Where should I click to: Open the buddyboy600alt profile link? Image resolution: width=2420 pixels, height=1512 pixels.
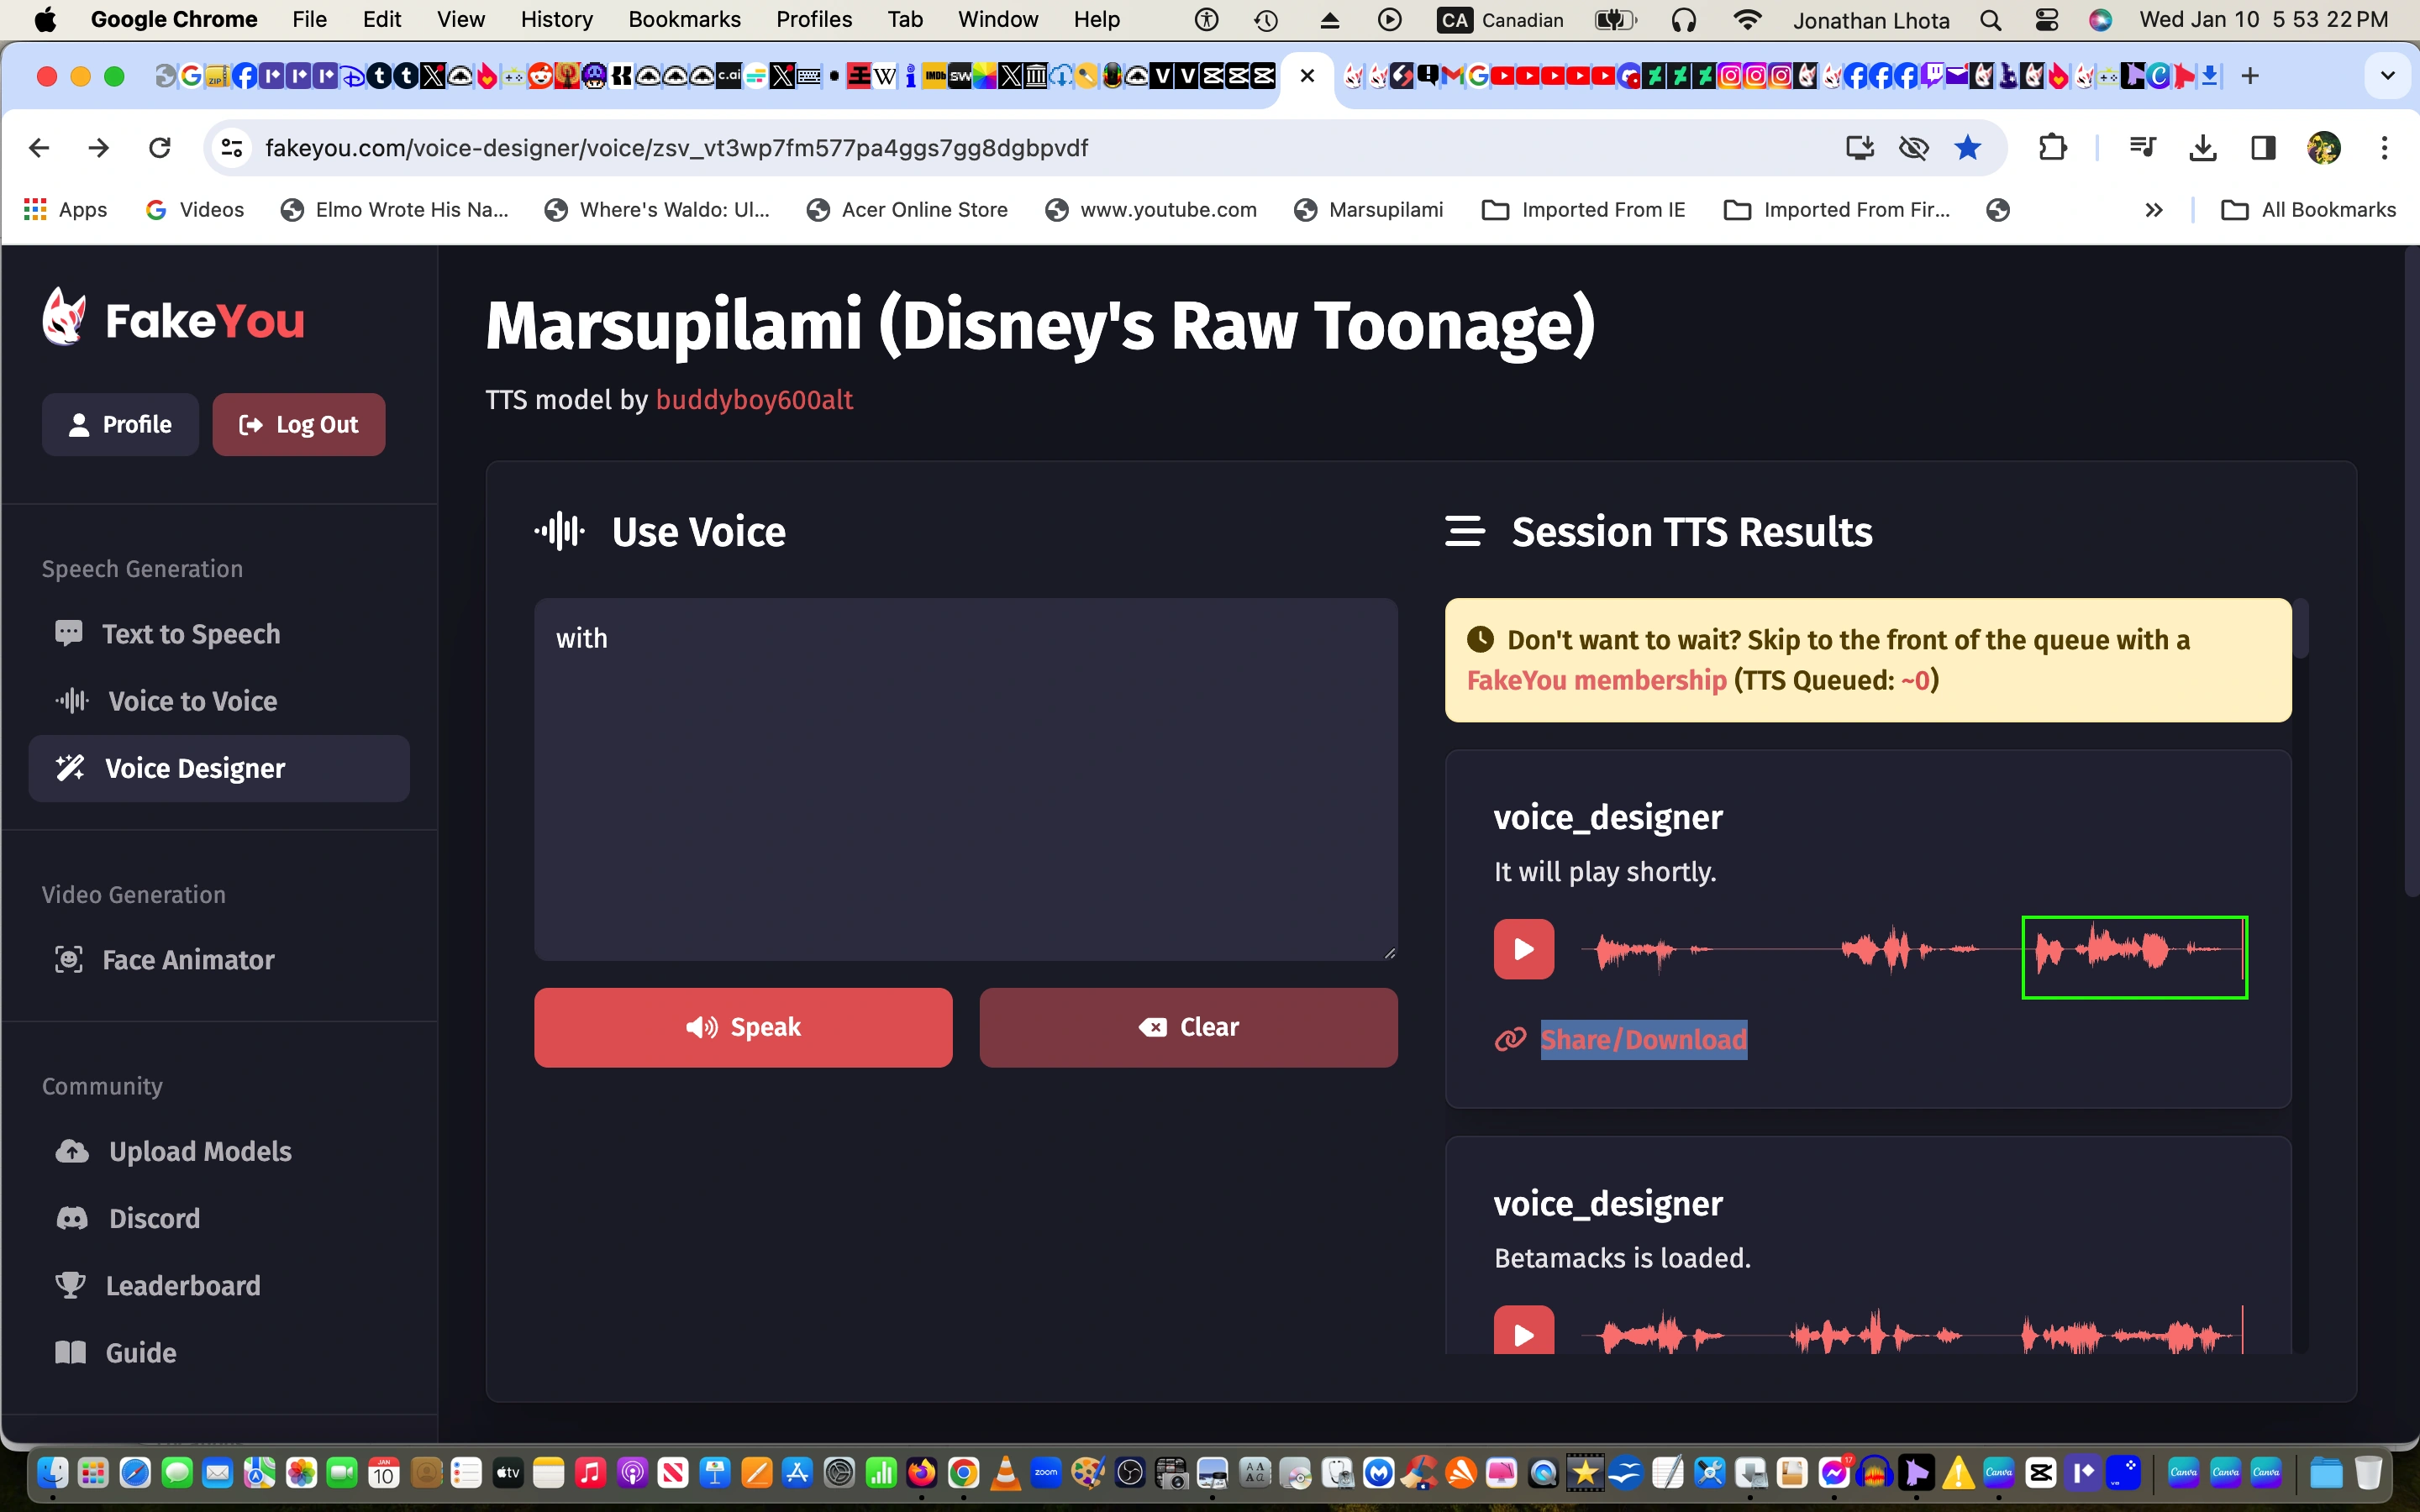coord(754,400)
